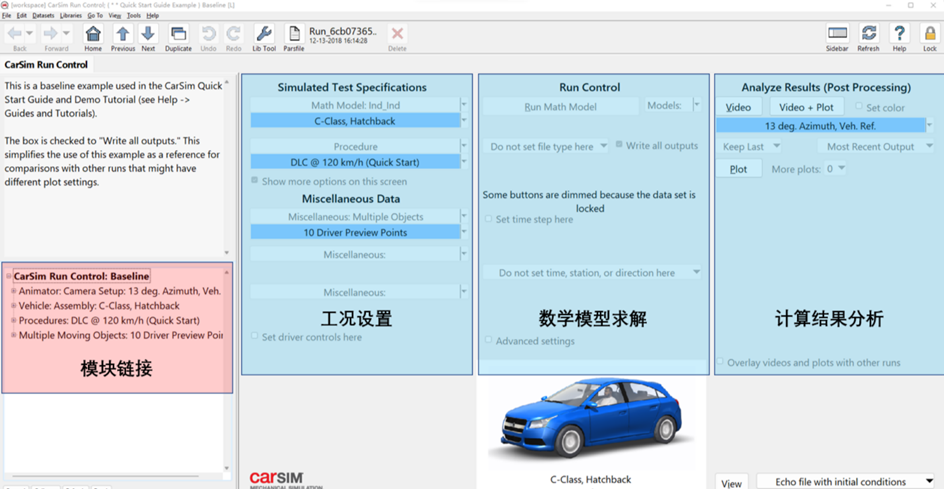Select CarSim Run Control: Baseline tree root
944x489 pixels.
[81, 276]
